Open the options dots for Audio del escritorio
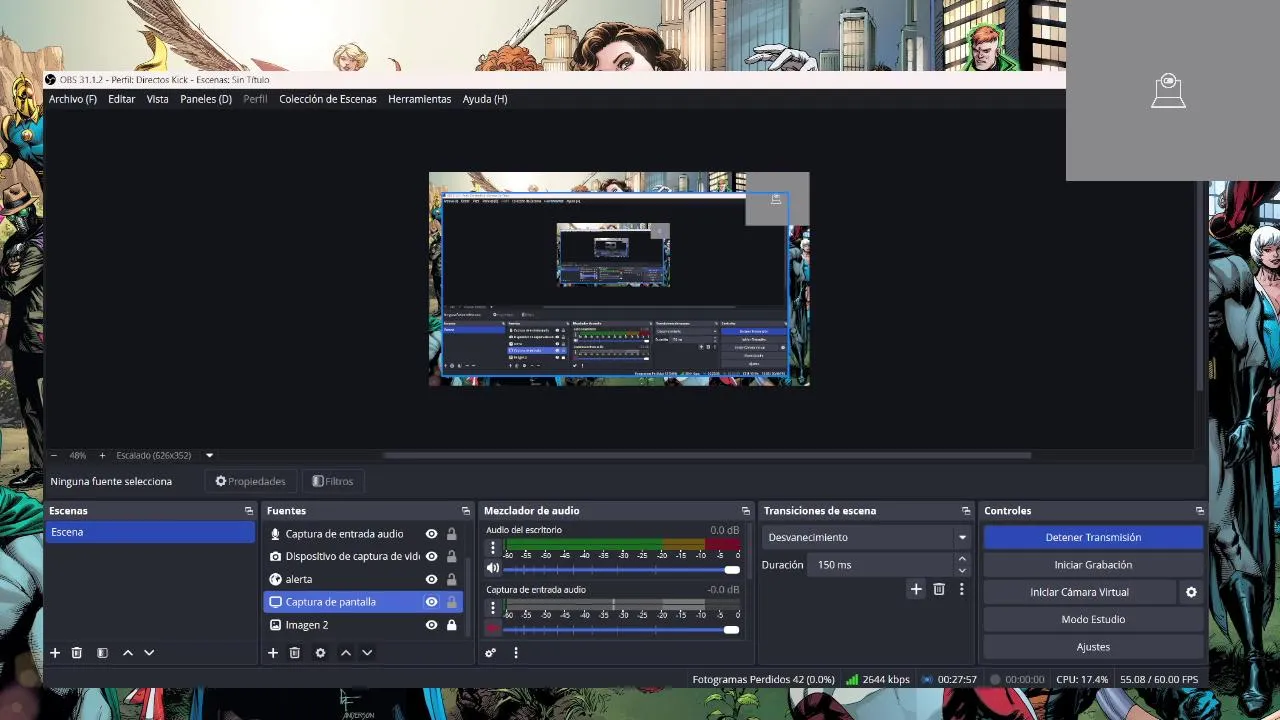This screenshot has width=1280, height=720. 492,548
